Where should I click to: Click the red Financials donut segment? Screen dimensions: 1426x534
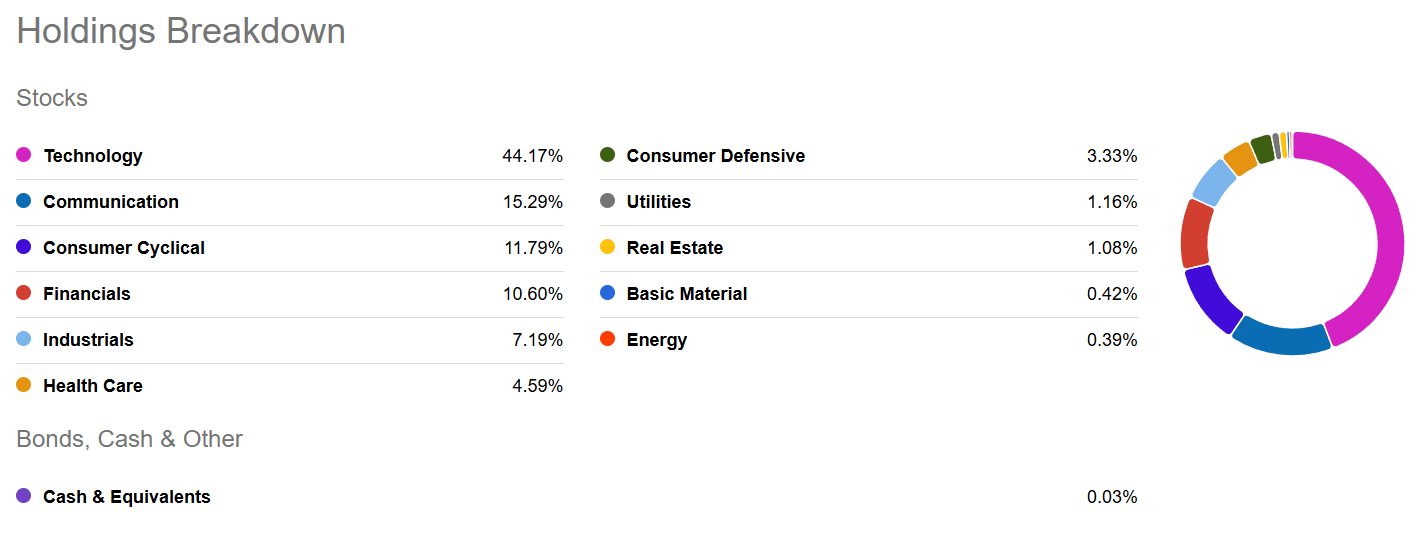tap(1195, 234)
